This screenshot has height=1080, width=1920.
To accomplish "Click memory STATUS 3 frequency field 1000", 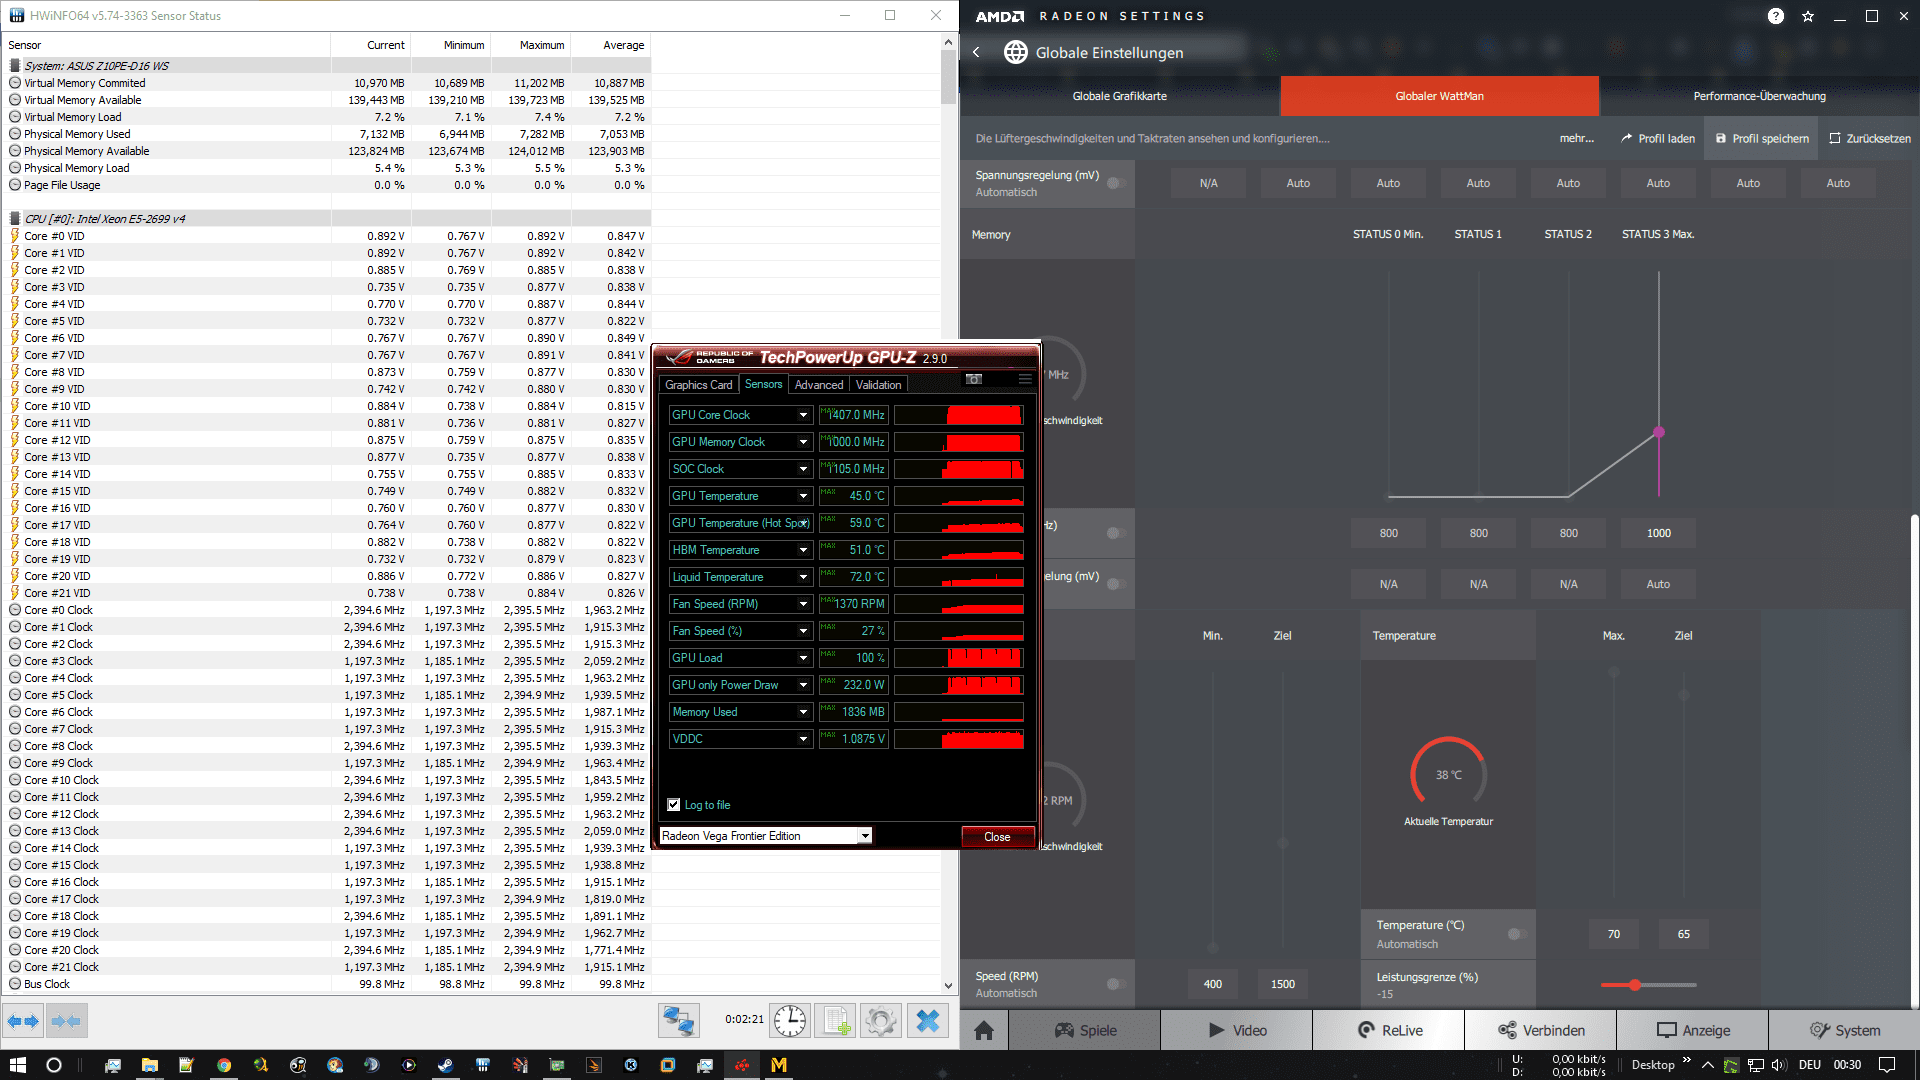I will (1659, 533).
